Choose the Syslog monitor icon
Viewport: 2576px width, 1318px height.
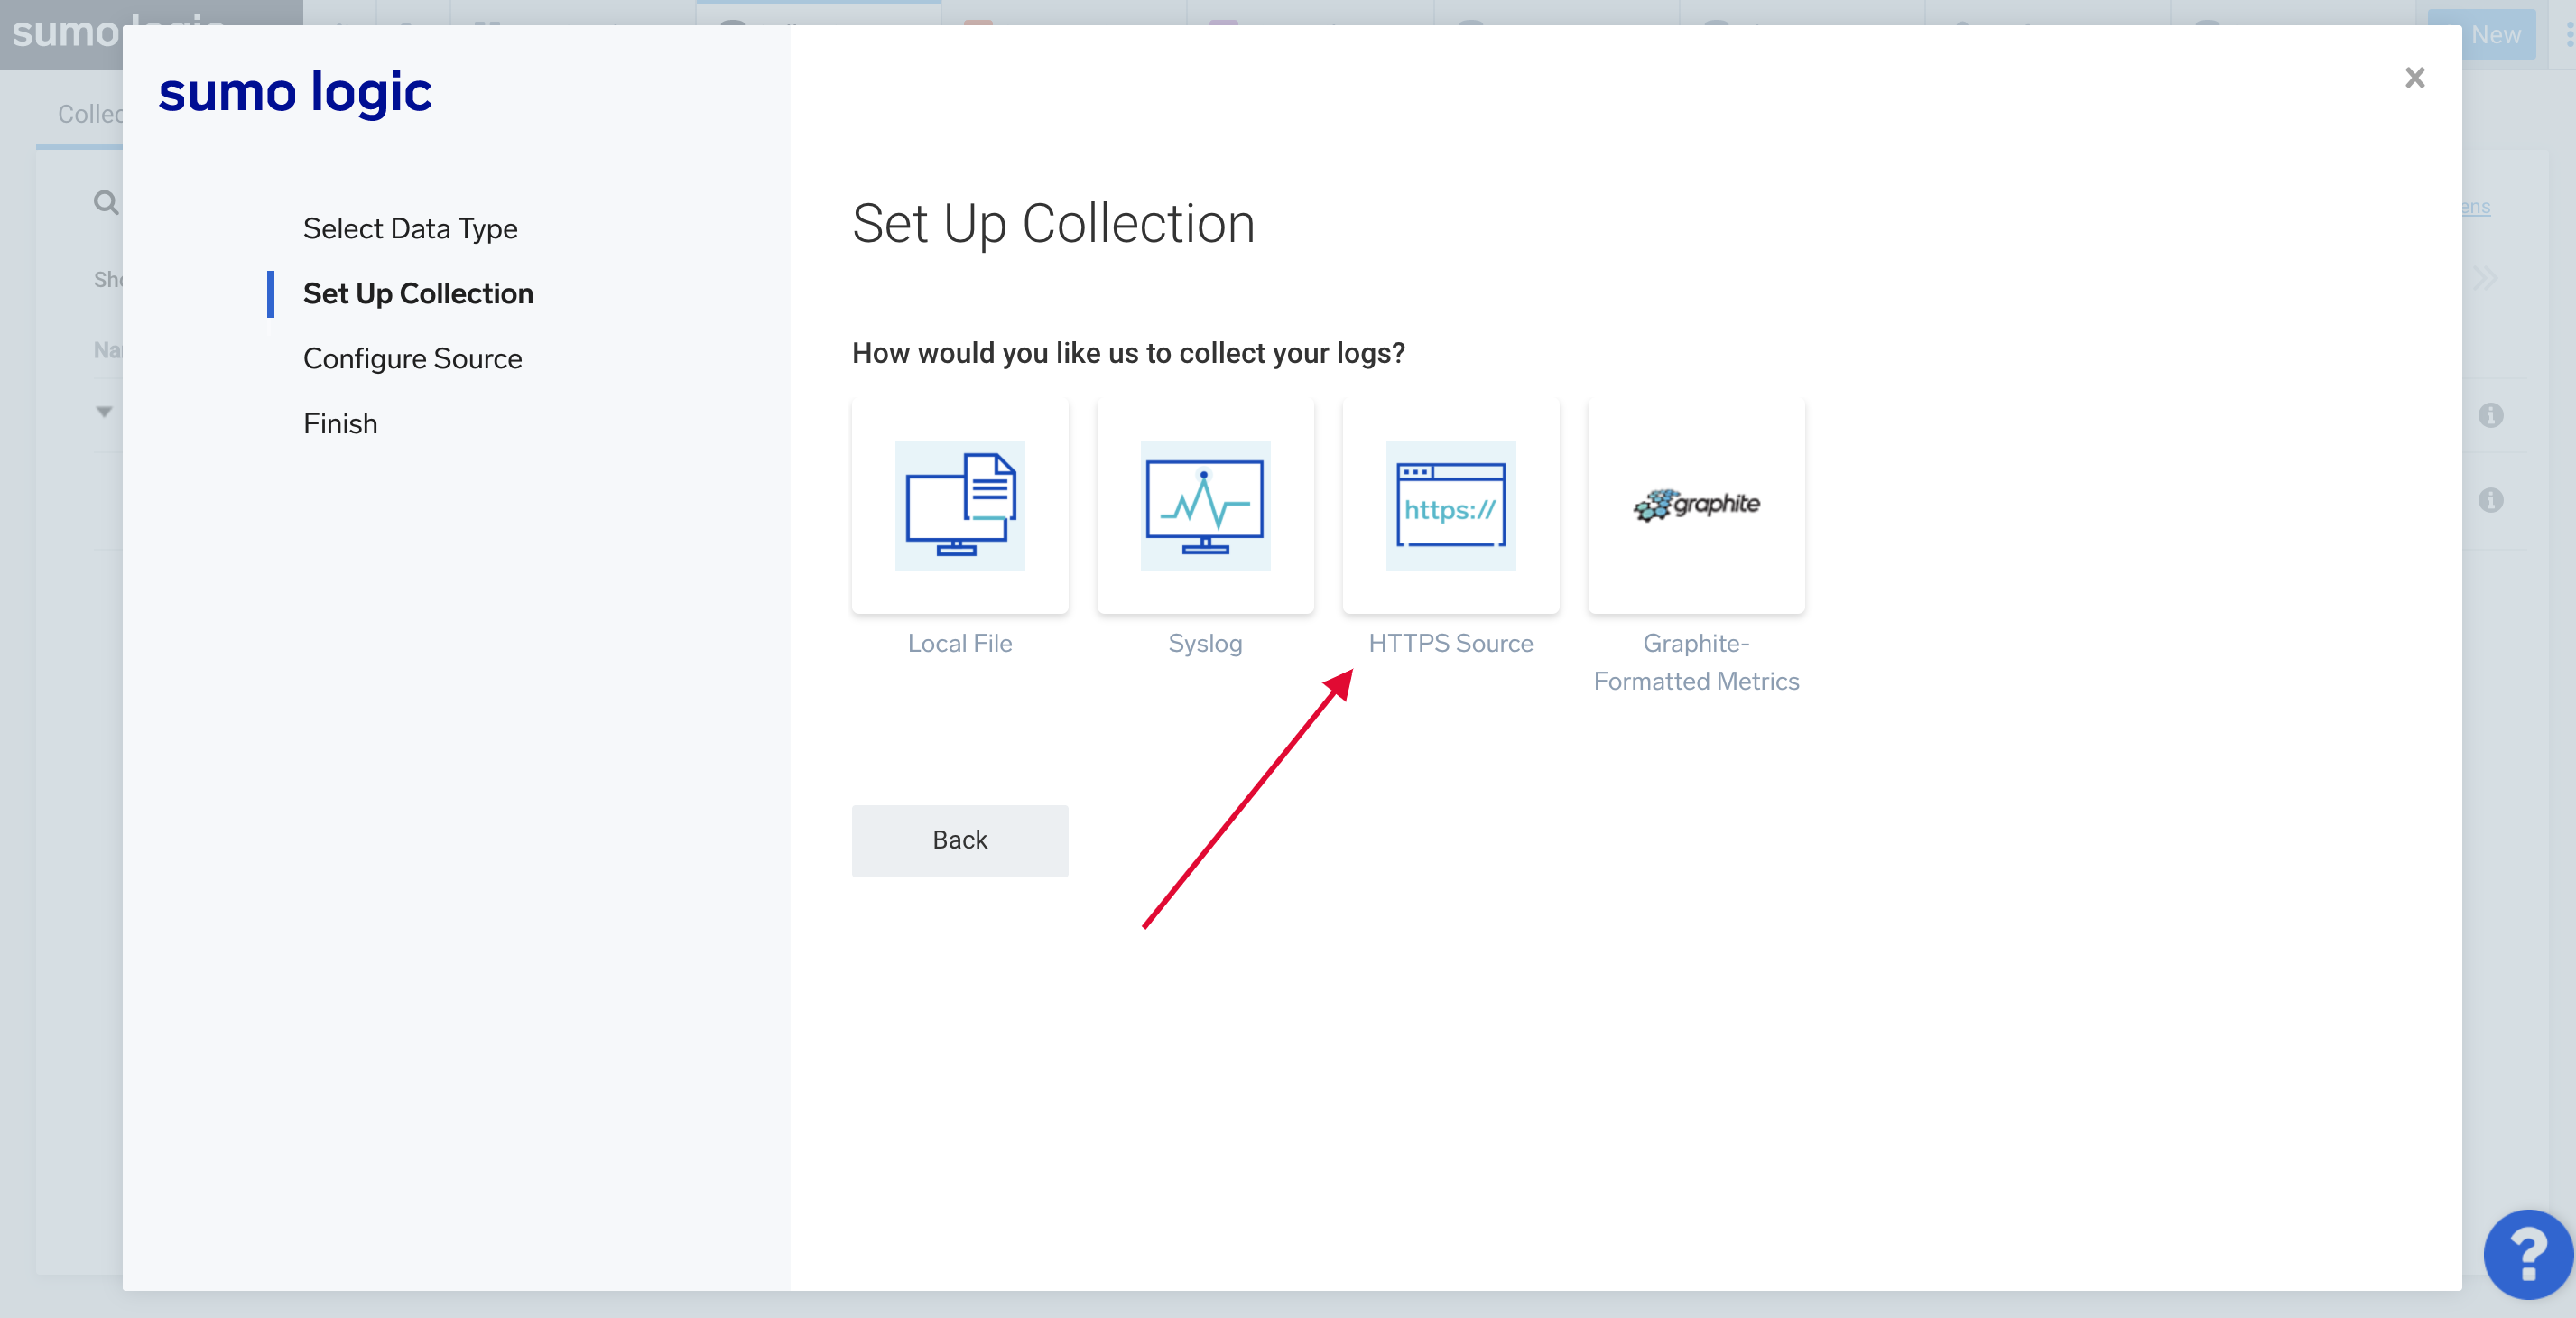(x=1204, y=505)
